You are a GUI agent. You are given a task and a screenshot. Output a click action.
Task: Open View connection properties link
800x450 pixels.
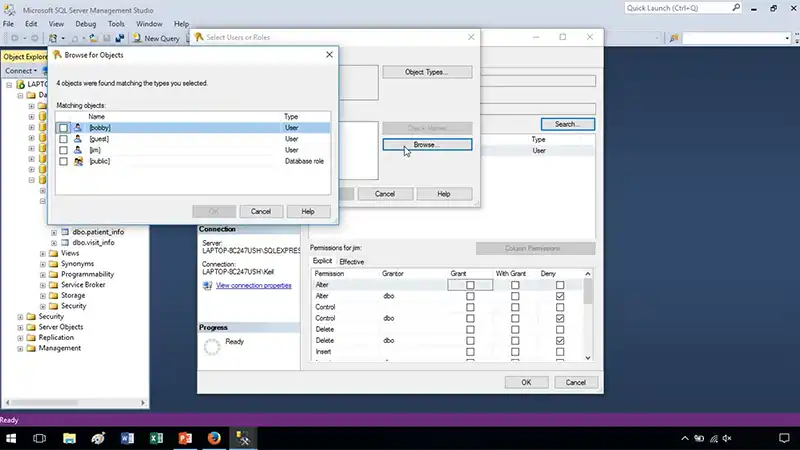[x=254, y=286]
